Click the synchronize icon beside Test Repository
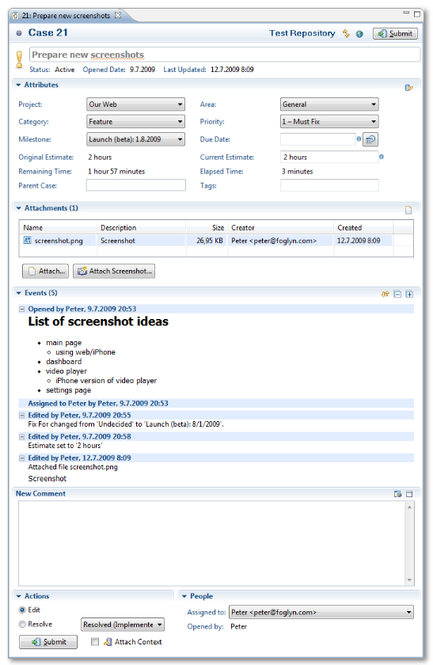 click(346, 34)
